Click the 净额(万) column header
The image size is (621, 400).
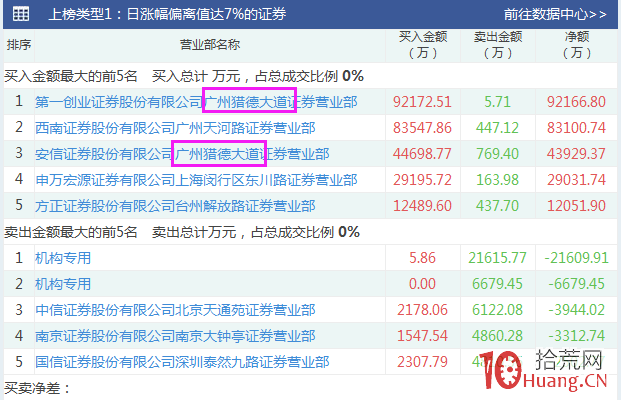(577, 45)
